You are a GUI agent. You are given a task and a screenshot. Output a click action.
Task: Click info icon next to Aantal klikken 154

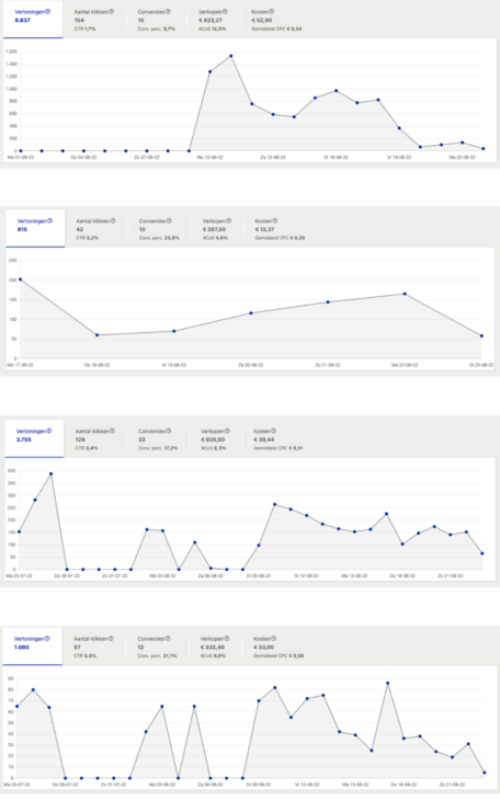[111, 11]
